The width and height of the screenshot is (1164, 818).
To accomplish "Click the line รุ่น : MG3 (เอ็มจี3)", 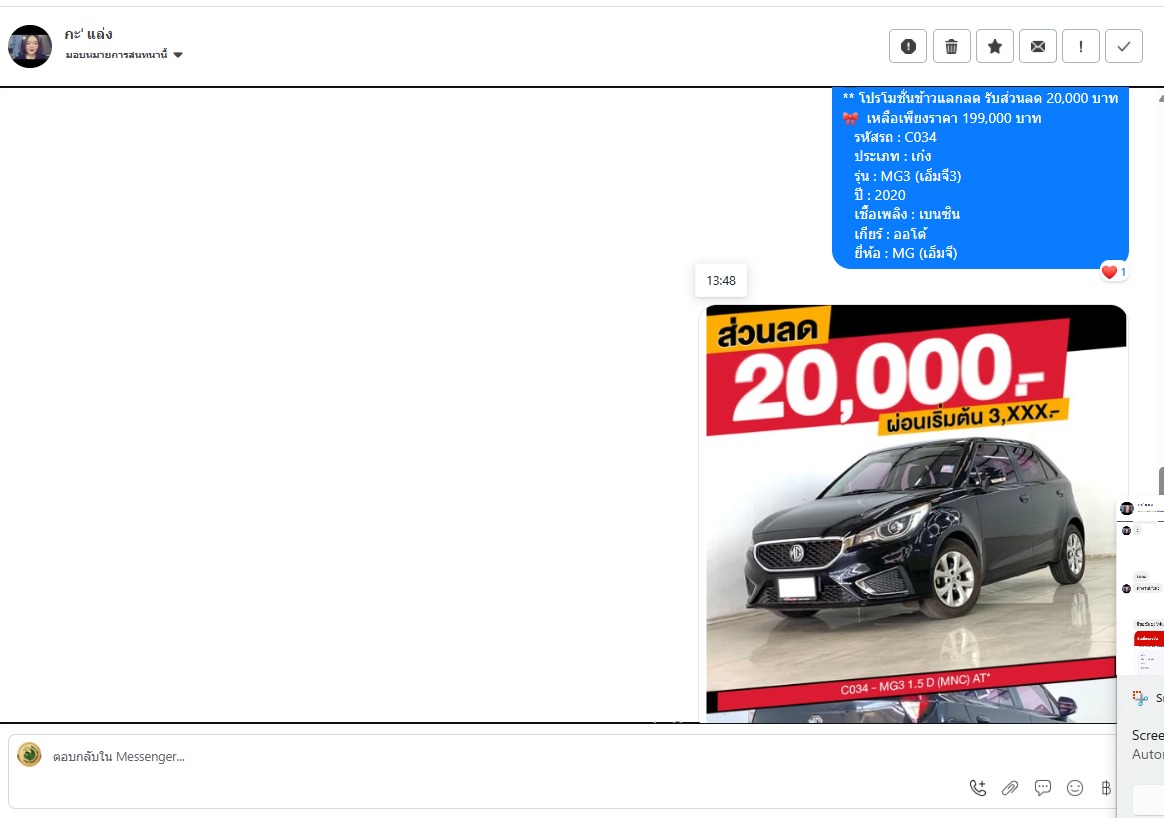I will coord(907,176).
